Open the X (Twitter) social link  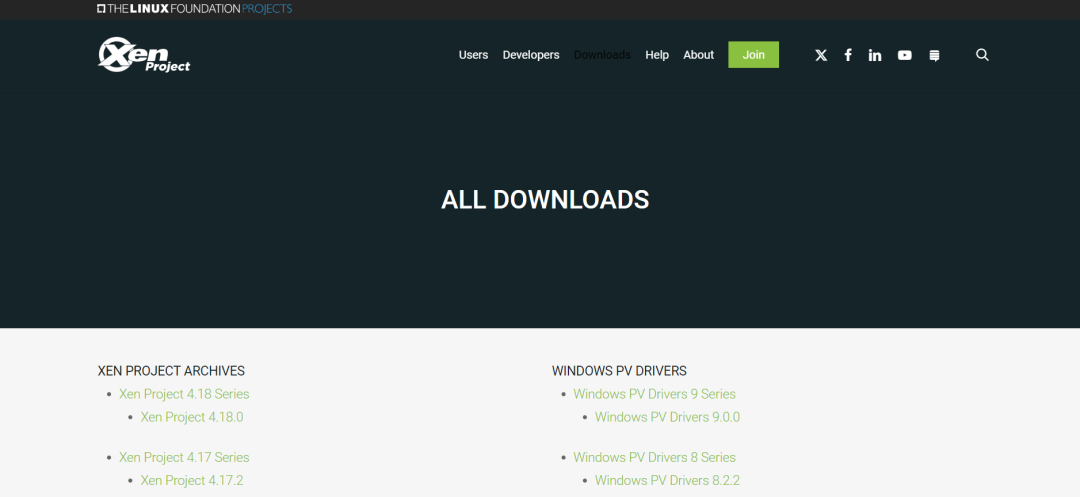pyautogui.click(x=821, y=55)
